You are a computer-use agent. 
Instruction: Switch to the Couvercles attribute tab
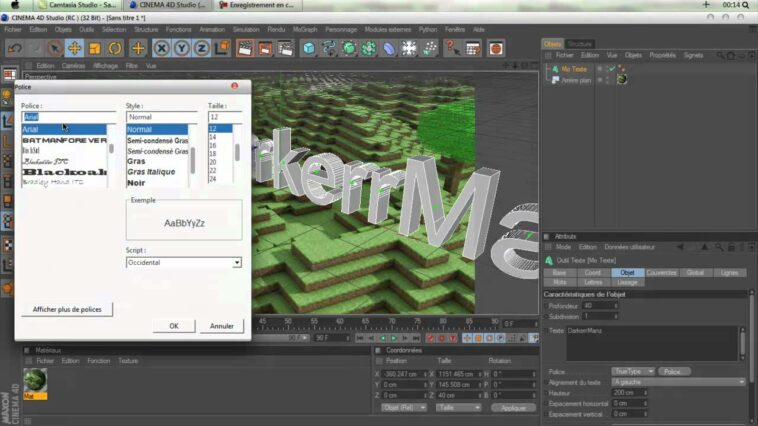661,273
